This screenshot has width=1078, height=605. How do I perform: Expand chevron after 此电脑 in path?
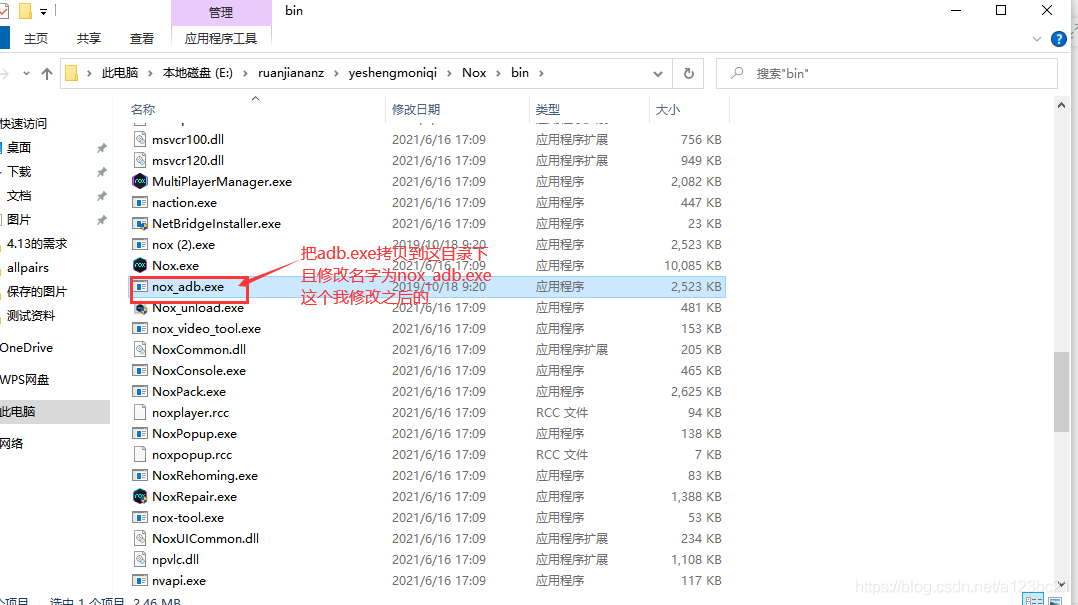(x=151, y=74)
